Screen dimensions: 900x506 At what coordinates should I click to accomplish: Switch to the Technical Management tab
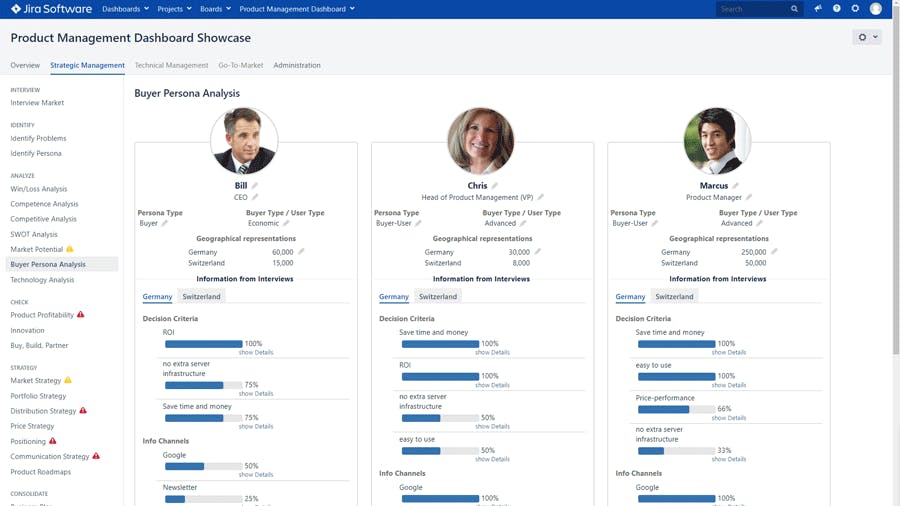click(x=171, y=65)
